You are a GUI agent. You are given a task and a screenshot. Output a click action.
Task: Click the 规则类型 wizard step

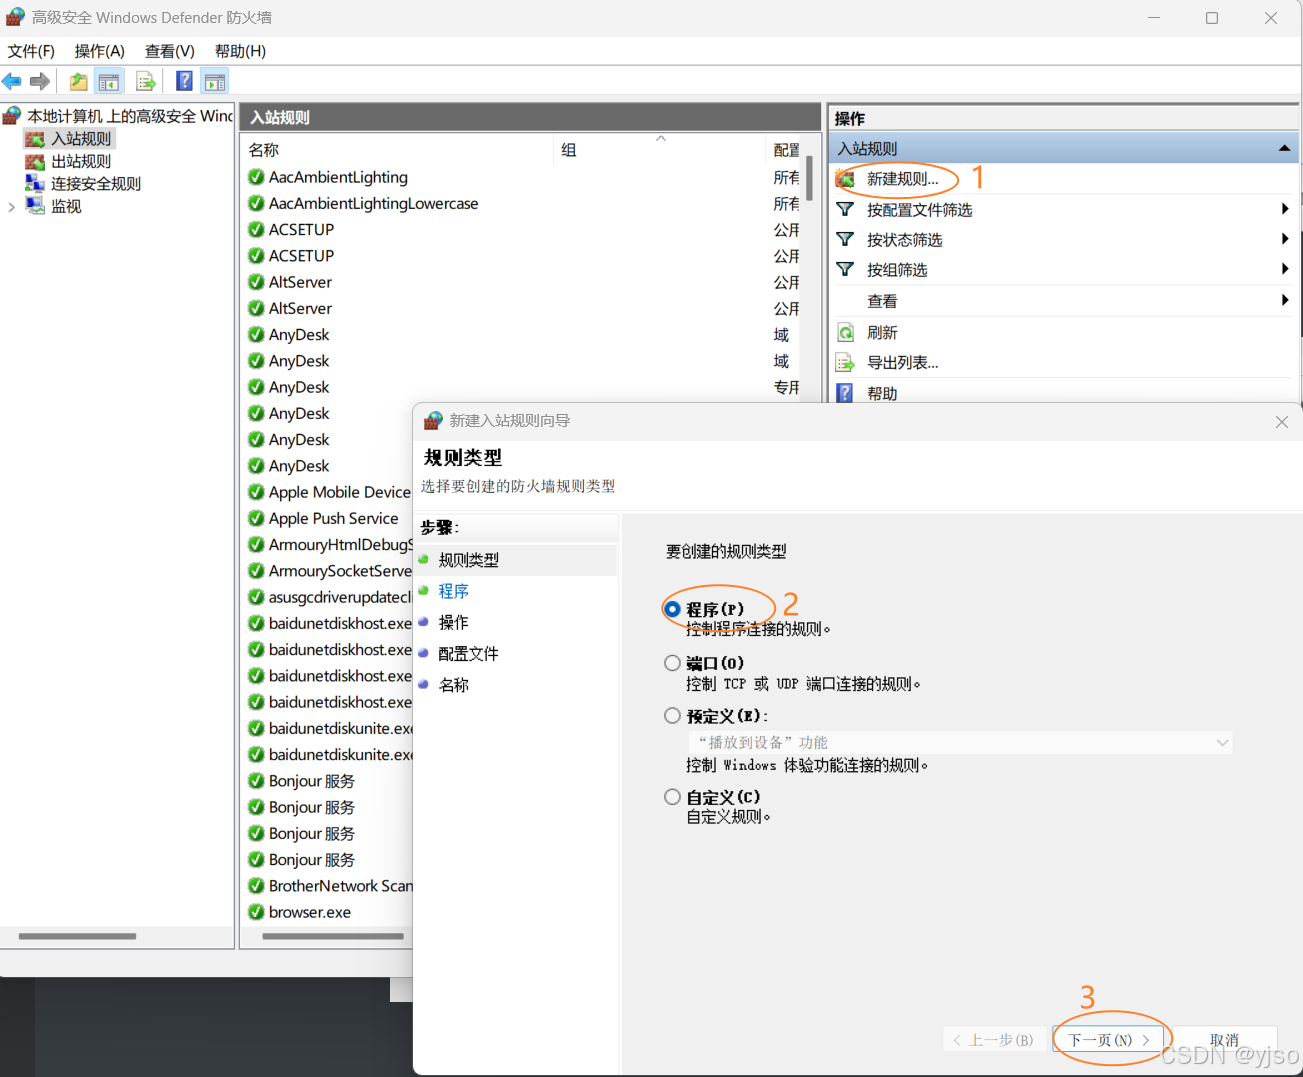pos(468,560)
